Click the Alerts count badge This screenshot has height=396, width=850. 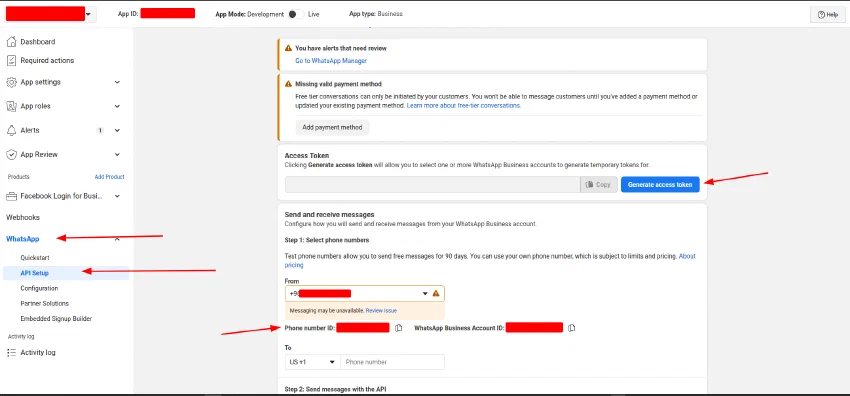tap(100, 131)
